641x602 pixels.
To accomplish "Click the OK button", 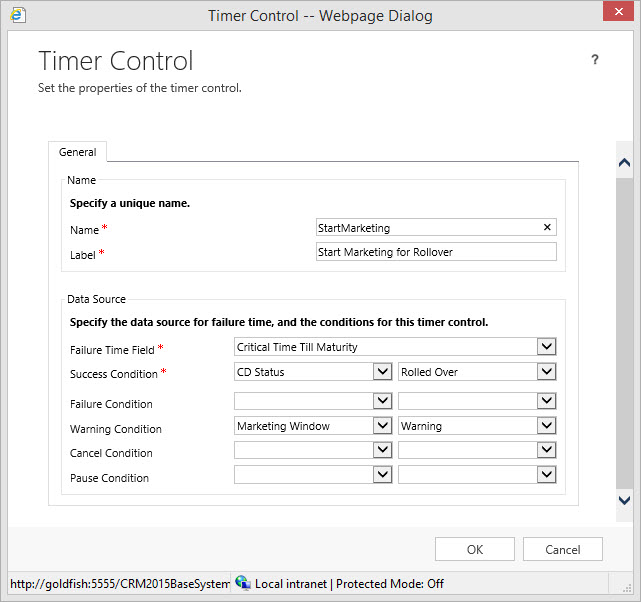I will [x=475, y=549].
